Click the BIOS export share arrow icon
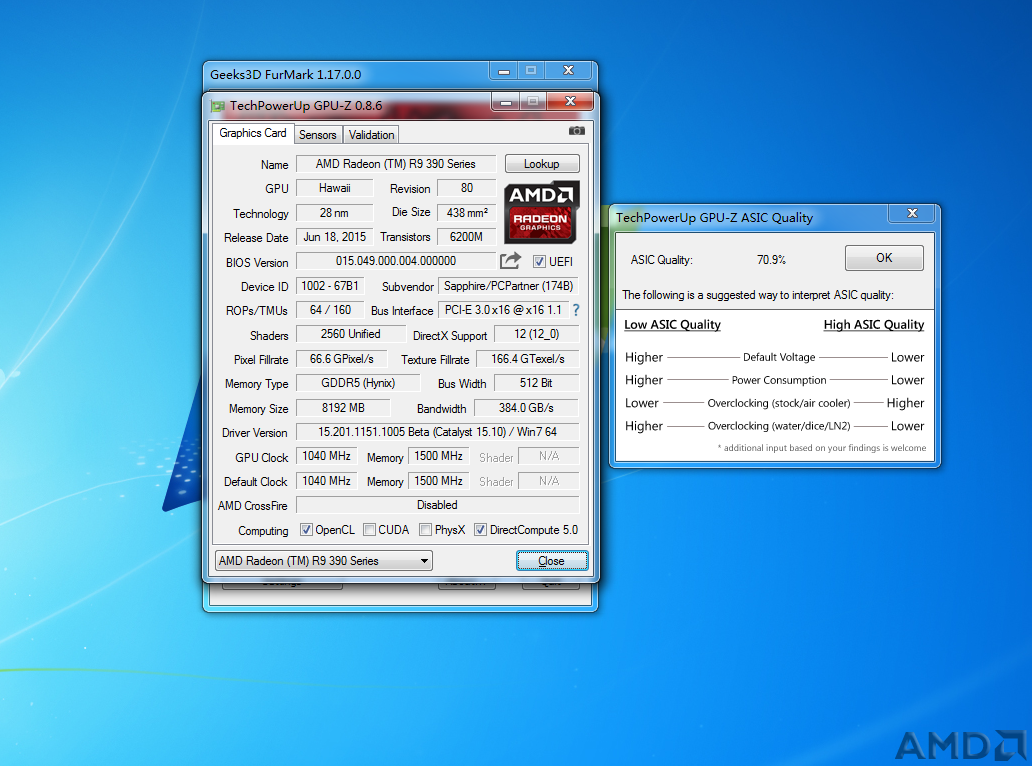 510,261
